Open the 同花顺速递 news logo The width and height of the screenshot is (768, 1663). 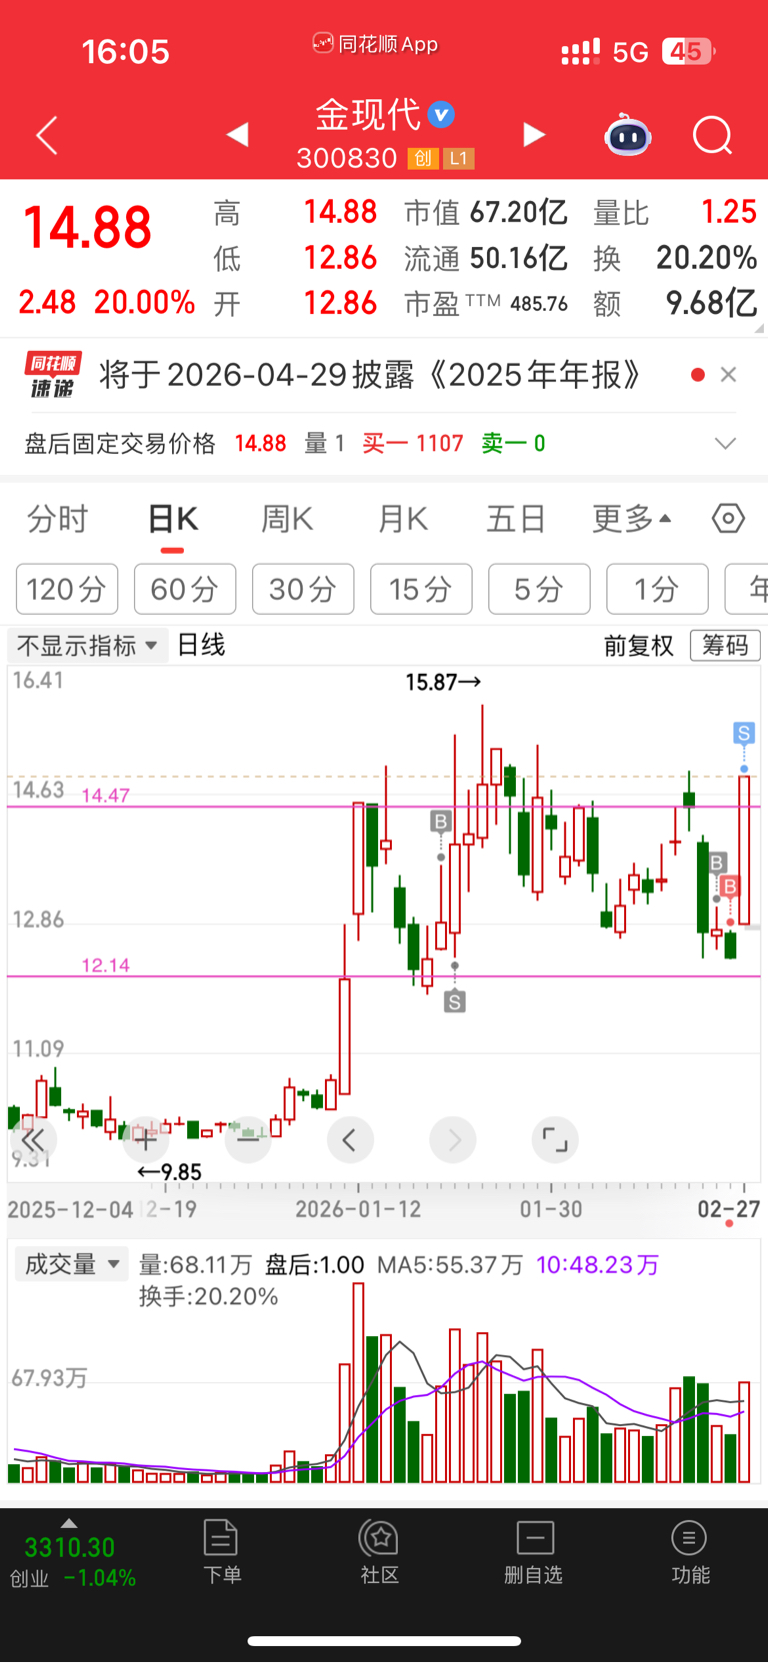[52, 375]
